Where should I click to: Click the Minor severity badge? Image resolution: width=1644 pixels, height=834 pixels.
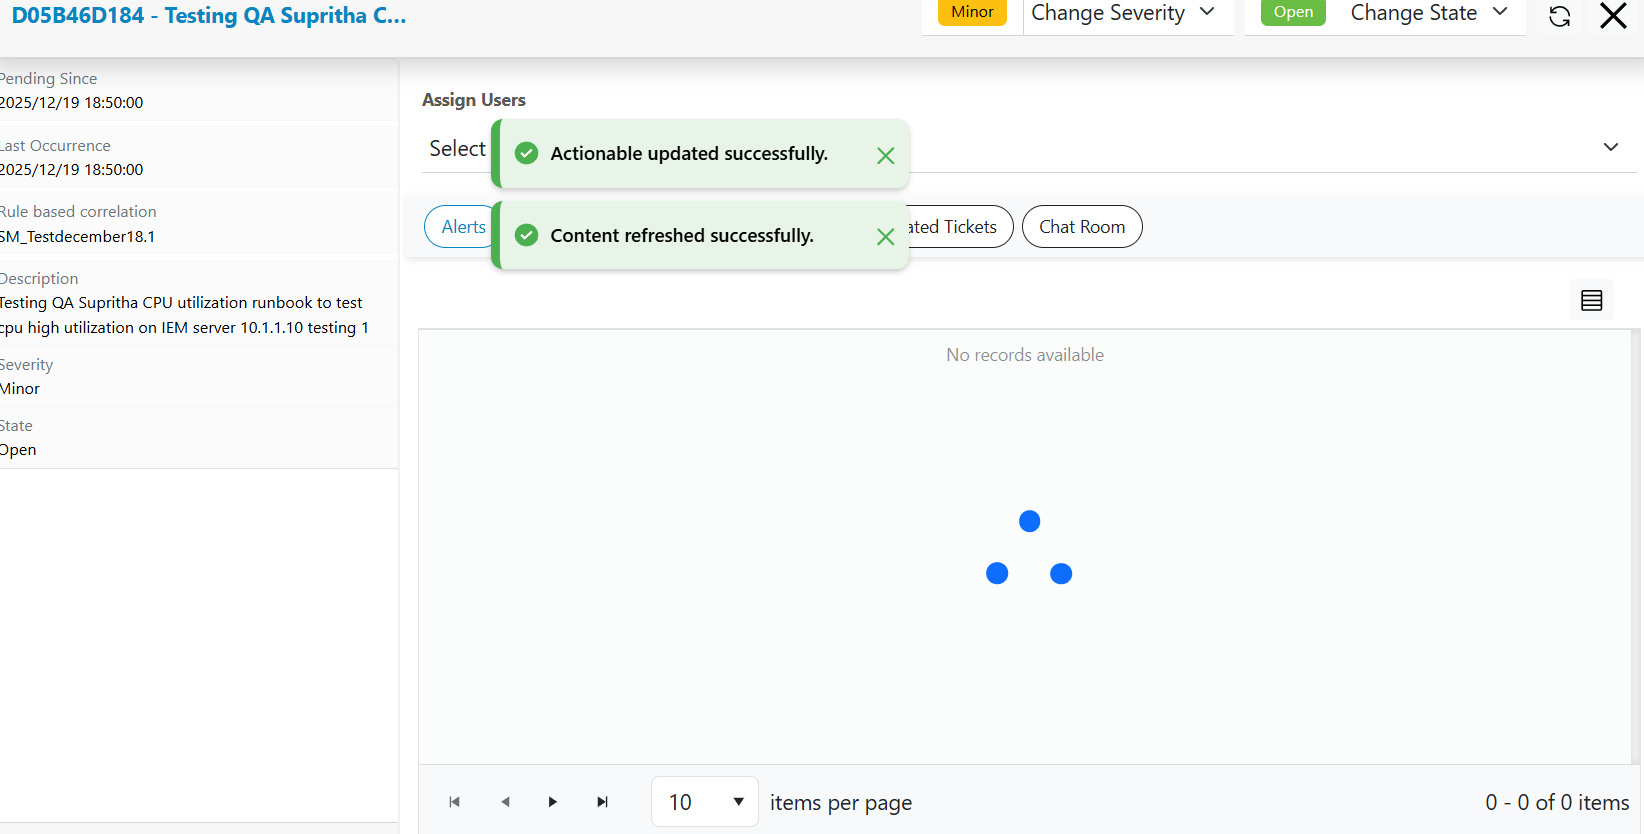[972, 12]
